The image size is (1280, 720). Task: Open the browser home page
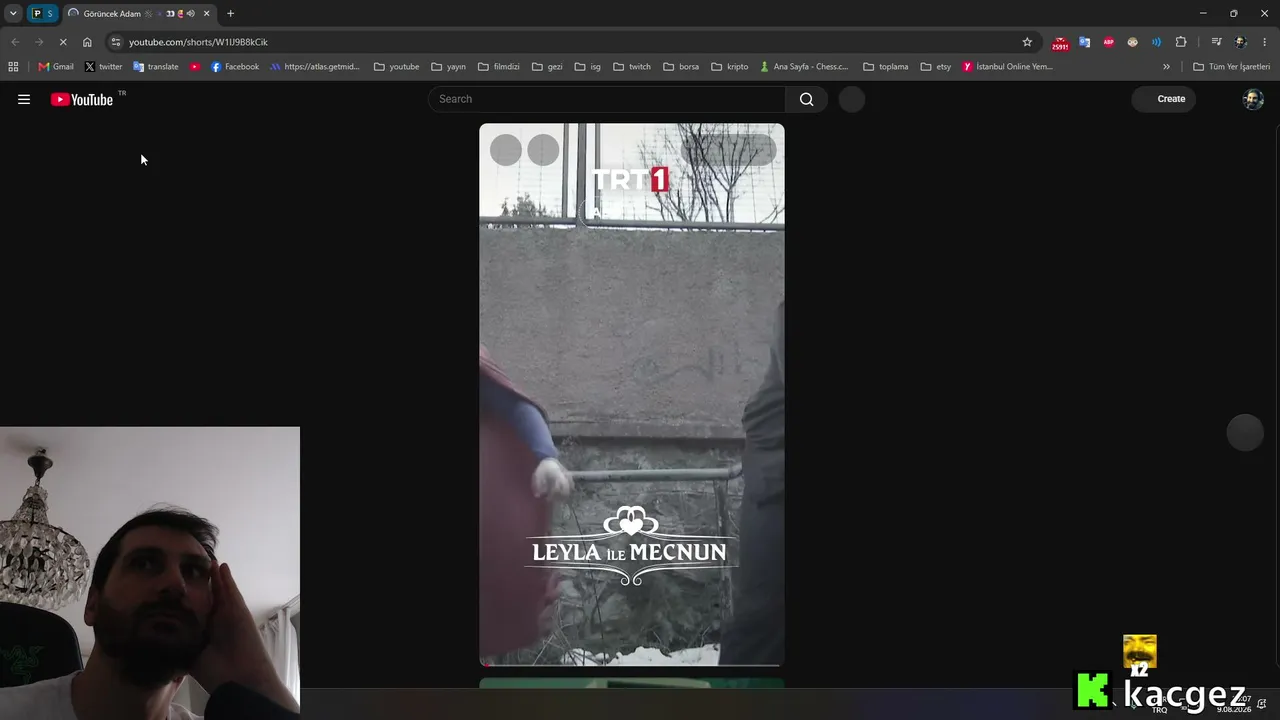tap(87, 42)
